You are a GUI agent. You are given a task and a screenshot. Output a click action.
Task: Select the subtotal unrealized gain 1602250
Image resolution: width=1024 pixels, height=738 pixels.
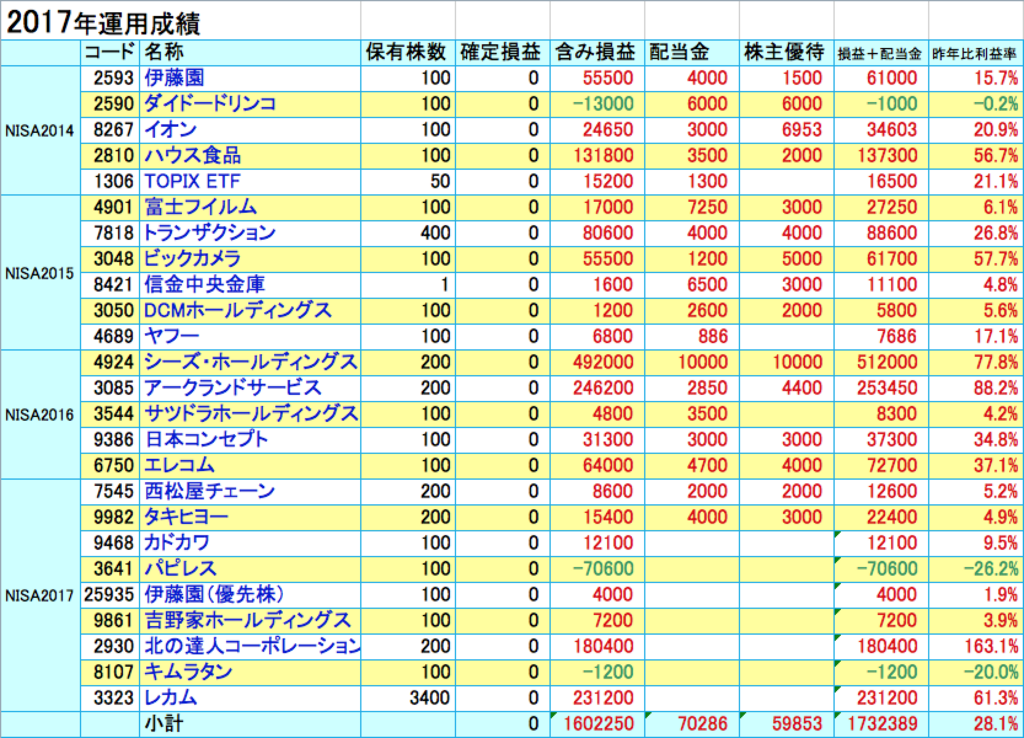coord(598,724)
